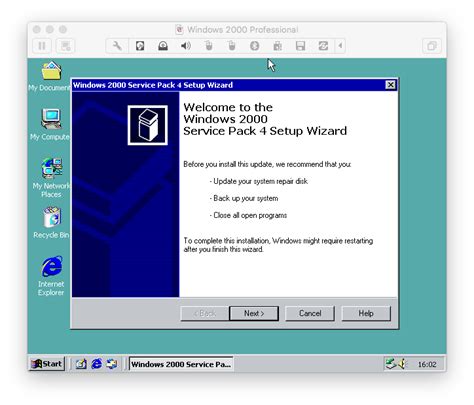Collapse the device toolbar with the arrow
The height and width of the screenshot is (405, 474).
click(340, 46)
